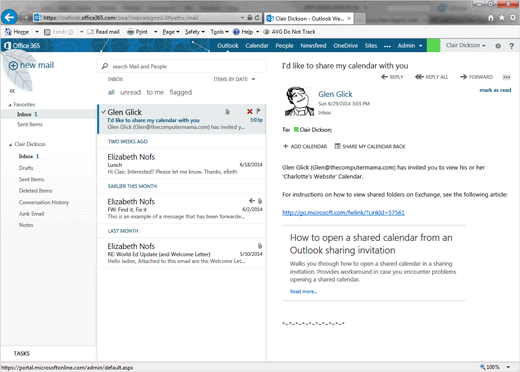Click the search magnifier icon
520x372 pixels.
(105, 66)
